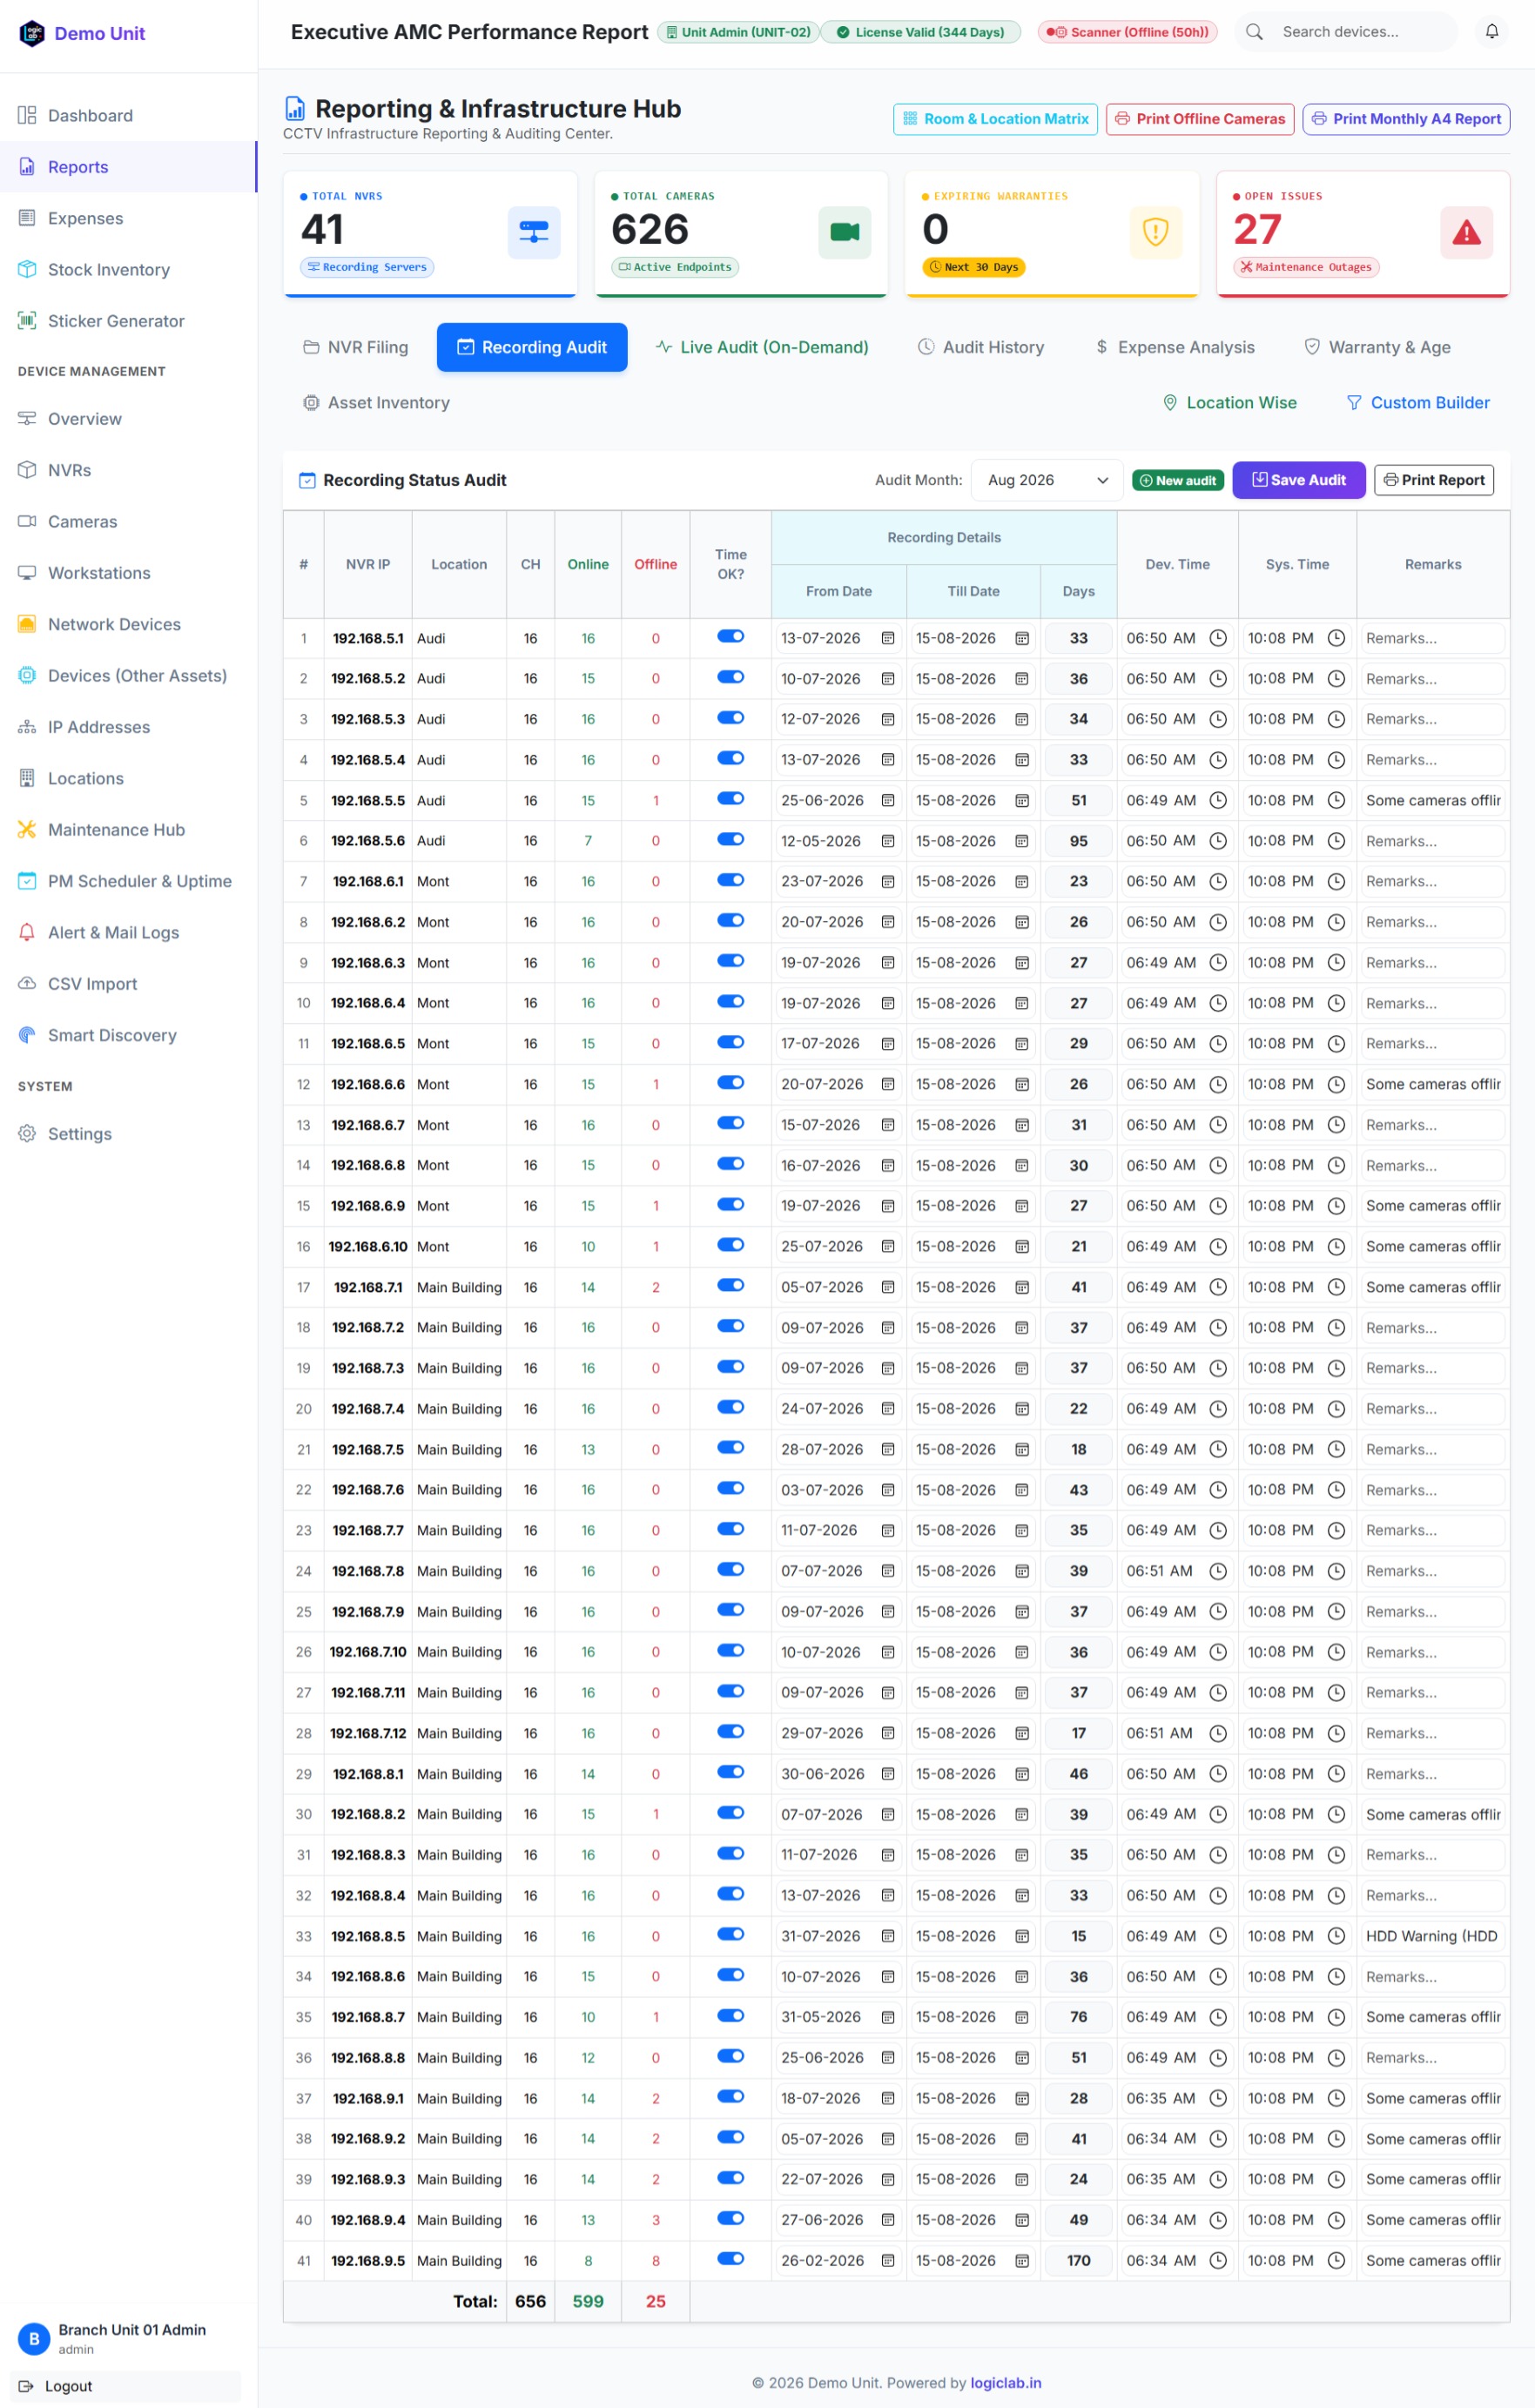1535x2408 pixels.
Task: Click calendar icon for 192.168.9.5 From Date
Action: (888, 2260)
